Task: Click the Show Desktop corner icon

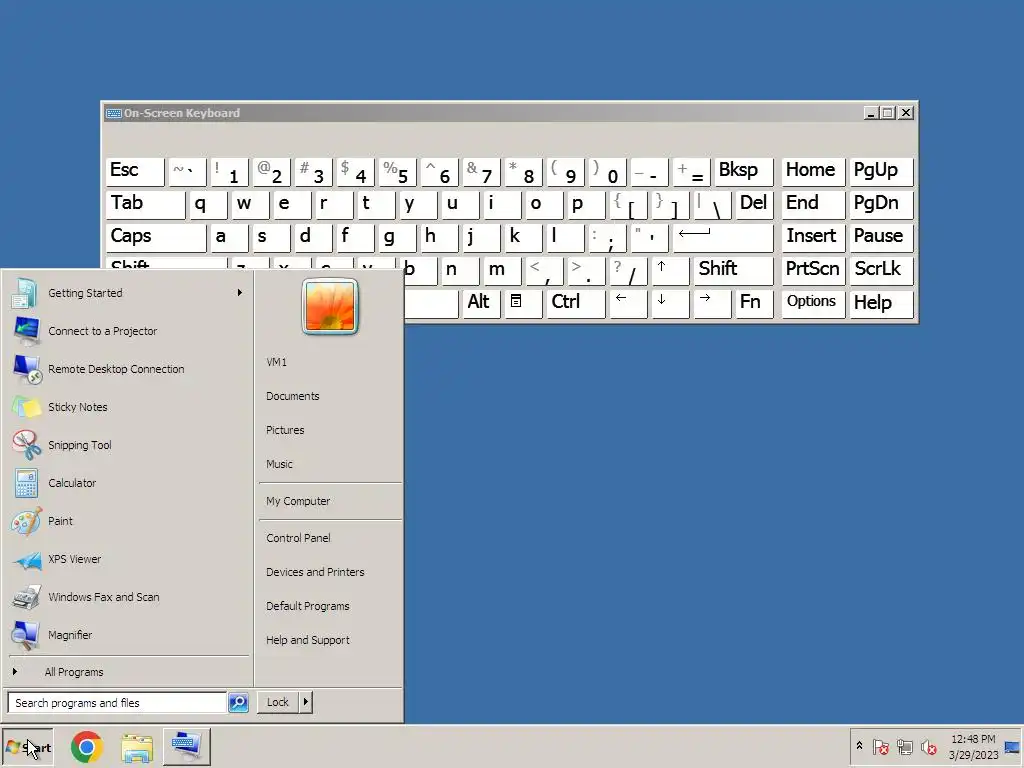Action: (1012, 747)
